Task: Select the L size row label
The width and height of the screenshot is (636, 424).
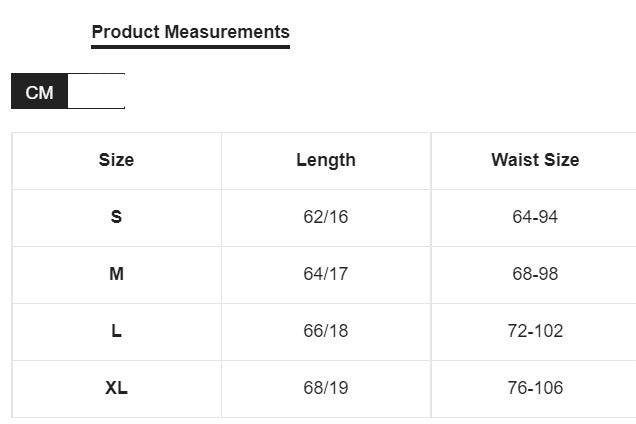Action: [x=116, y=331]
